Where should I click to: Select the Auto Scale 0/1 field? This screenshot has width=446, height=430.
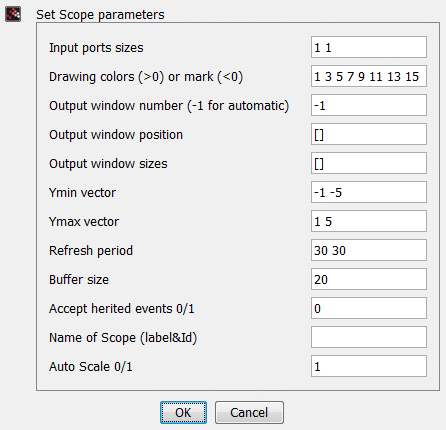[369, 366]
